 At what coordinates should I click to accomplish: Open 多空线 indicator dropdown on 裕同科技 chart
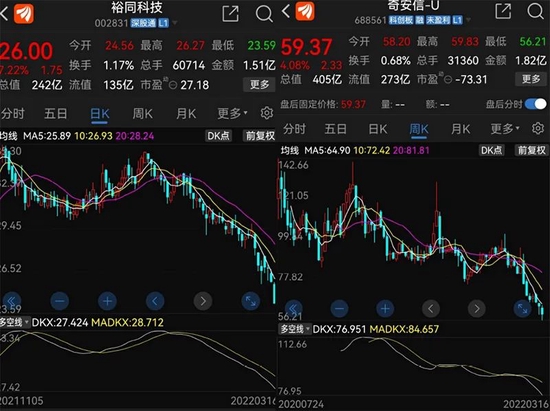14,322
